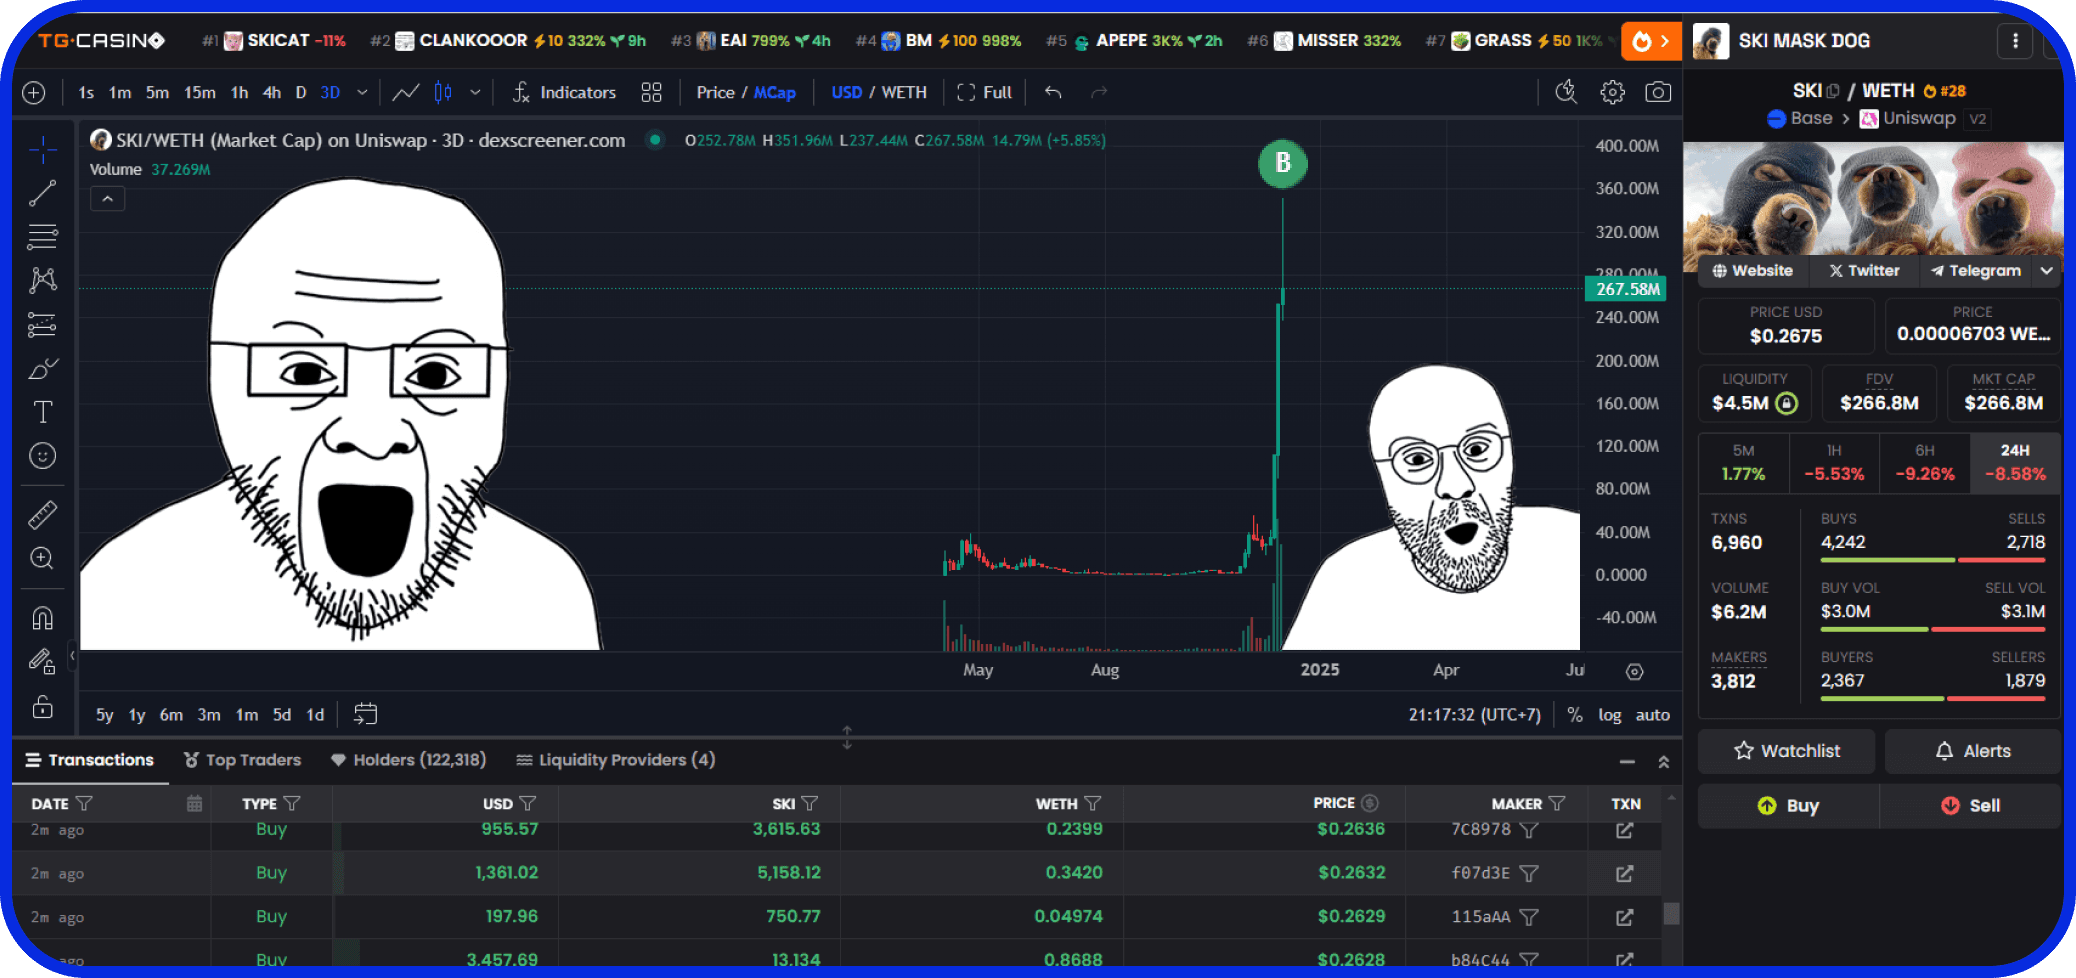
Task: Select the candlestick chart style icon
Action: point(443,93)
